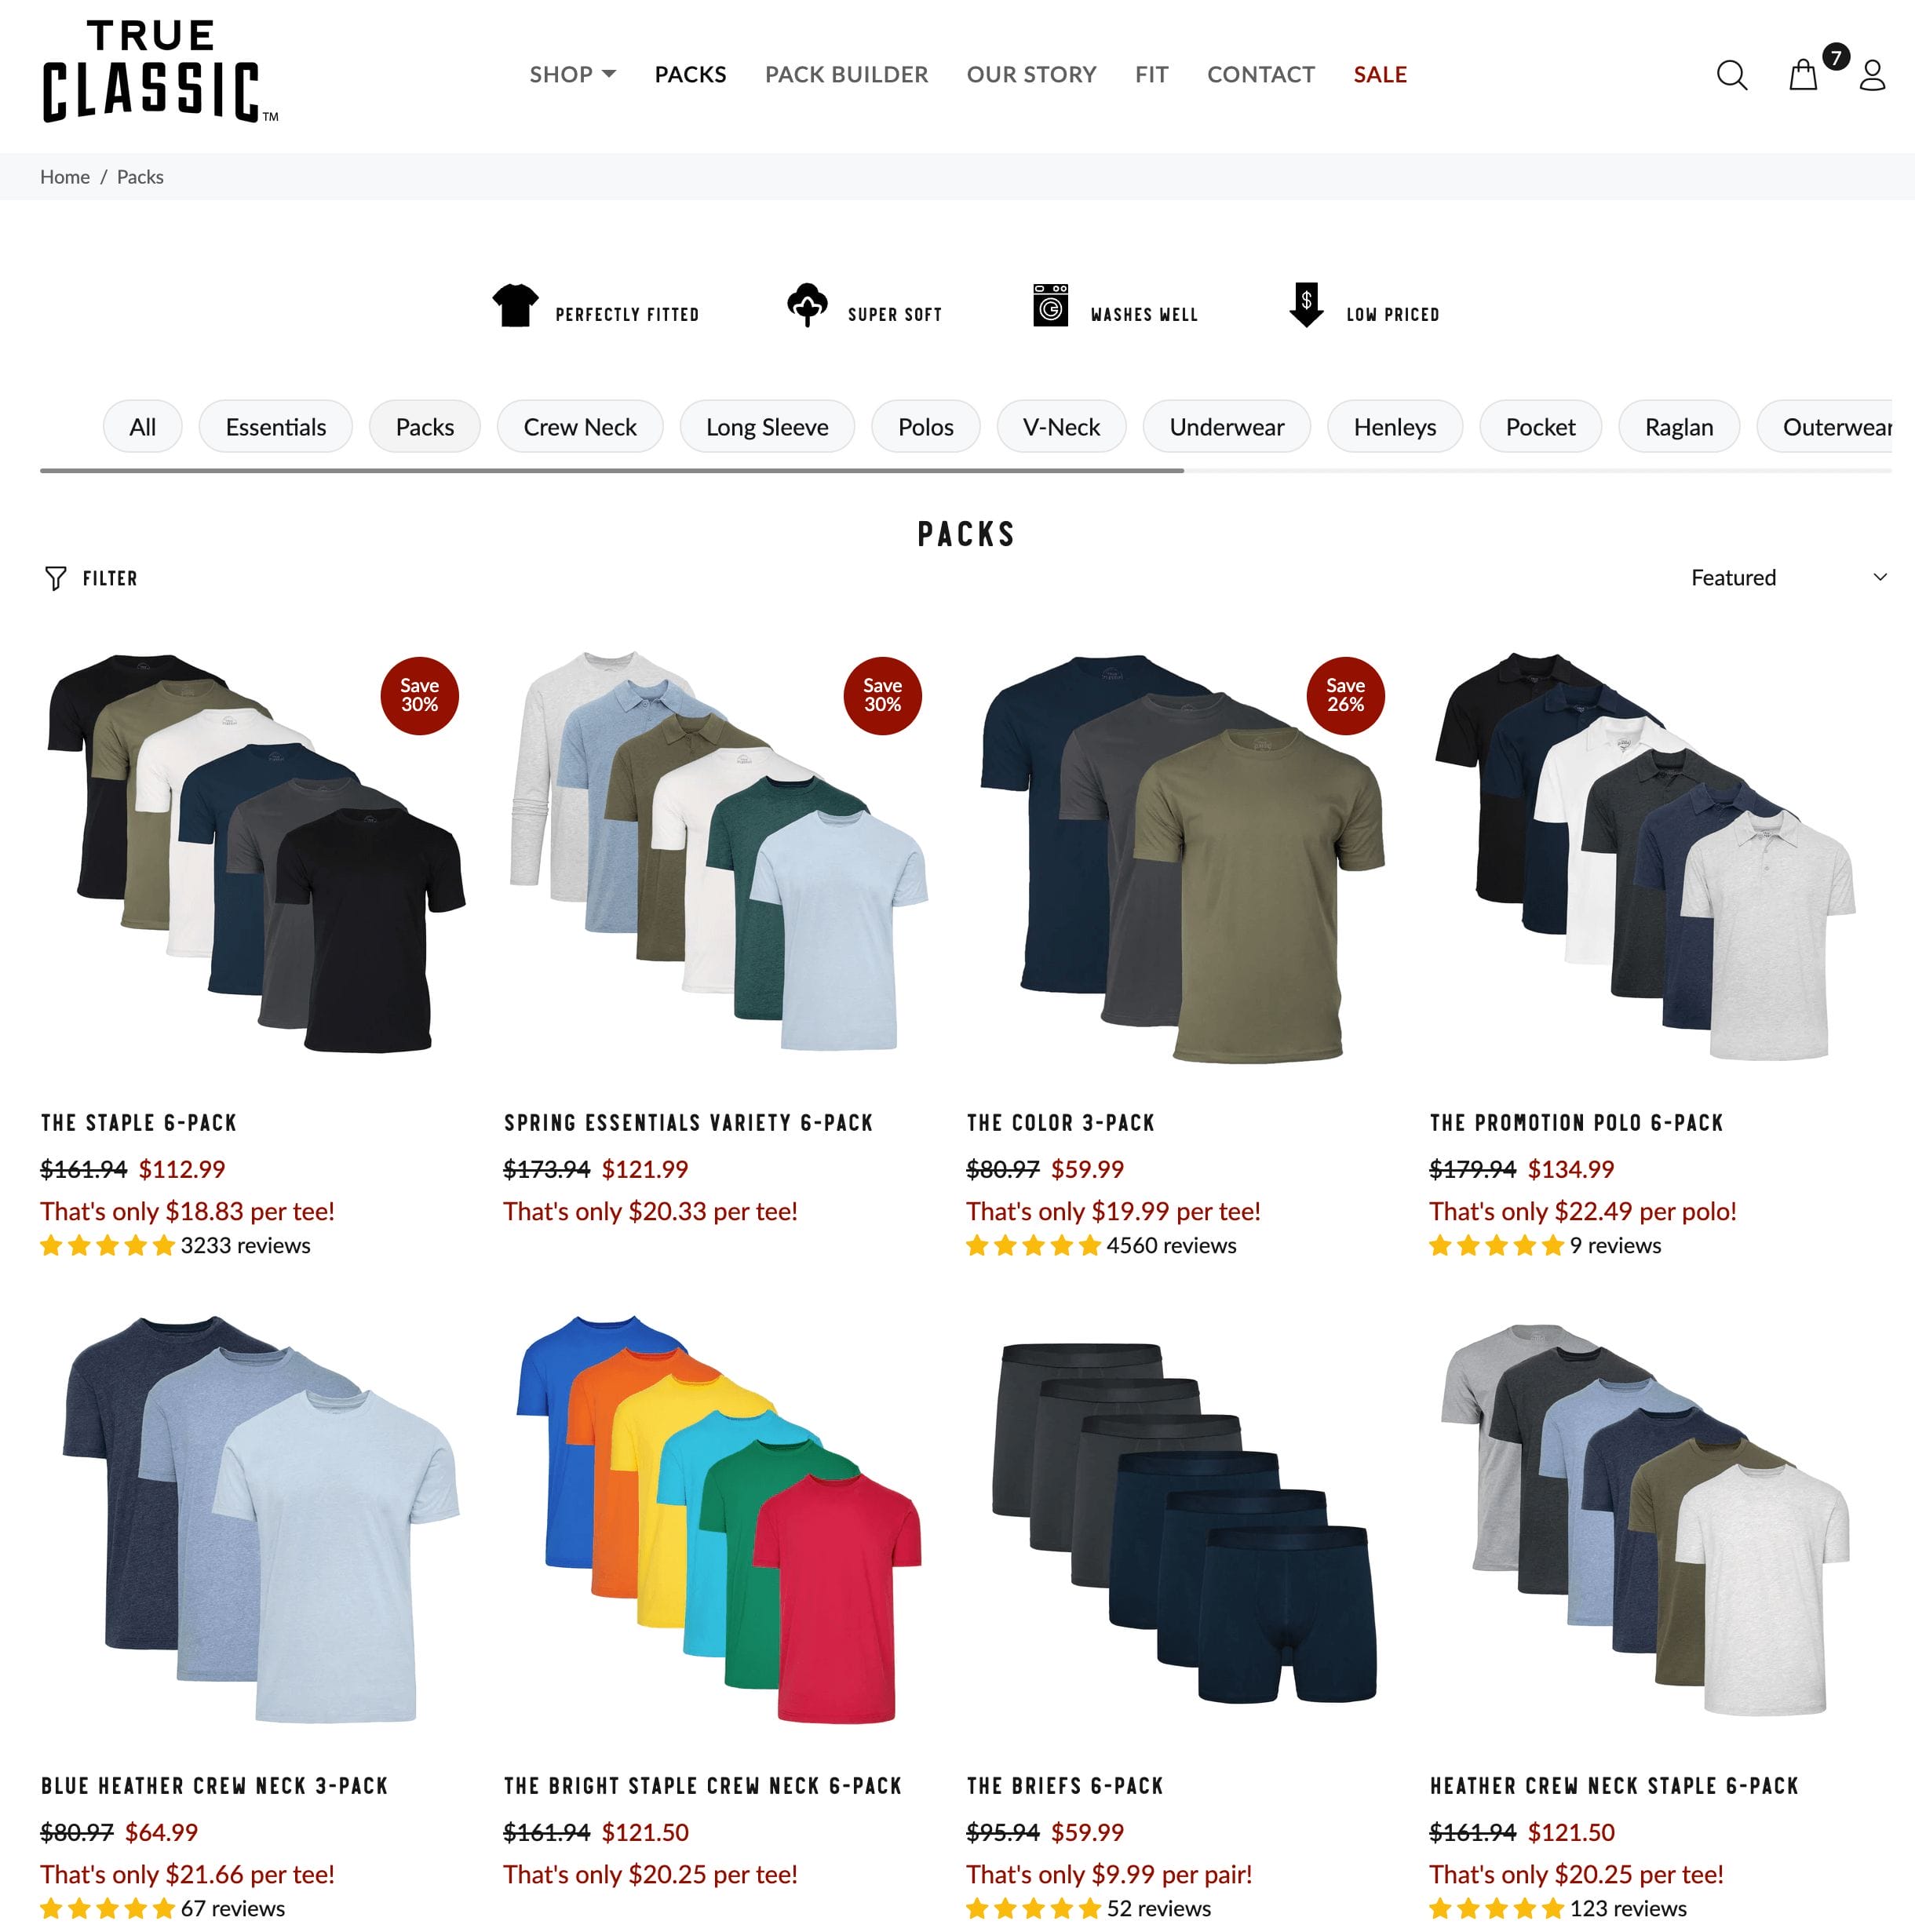Select the Crew Neck category pill

click(x=580, y=427)
